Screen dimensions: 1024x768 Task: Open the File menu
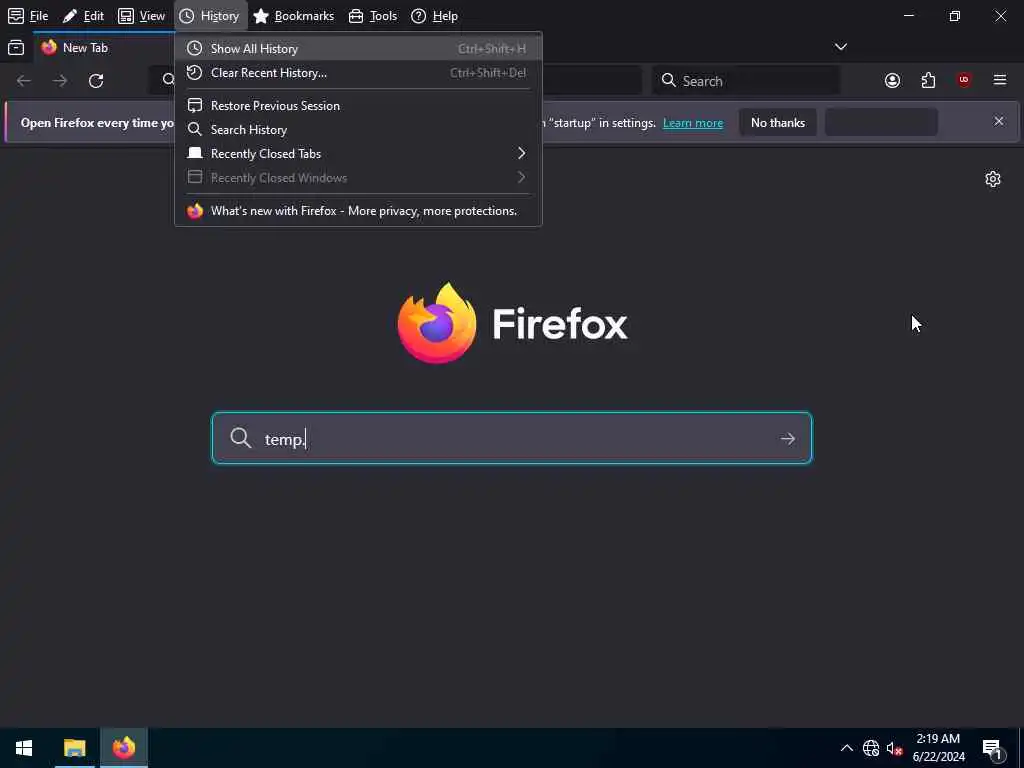click(x=28, y=16)
